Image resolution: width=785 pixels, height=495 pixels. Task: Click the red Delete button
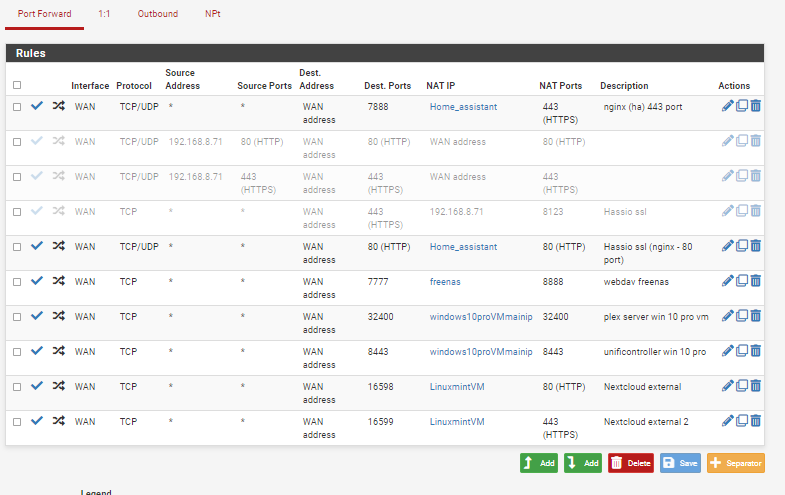[631, 463]
